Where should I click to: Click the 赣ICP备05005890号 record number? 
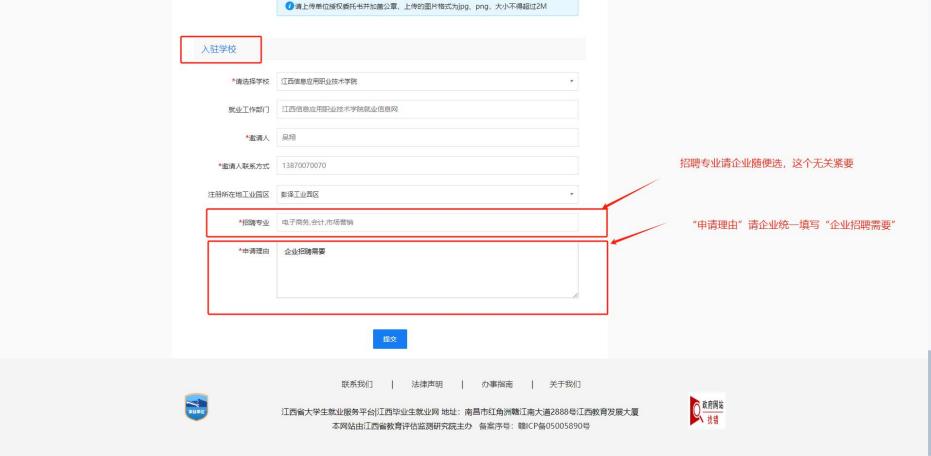(x=553, y=426)
